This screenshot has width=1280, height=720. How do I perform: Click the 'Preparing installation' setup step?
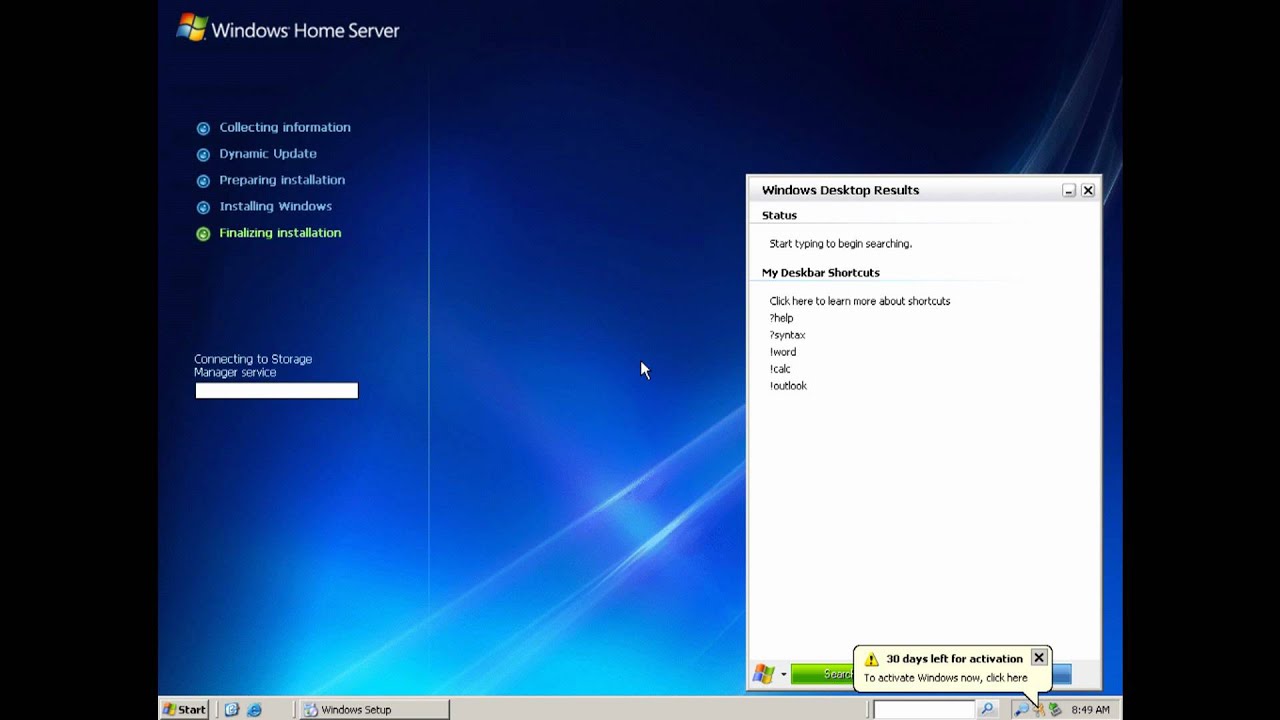[x=282, y=180]
